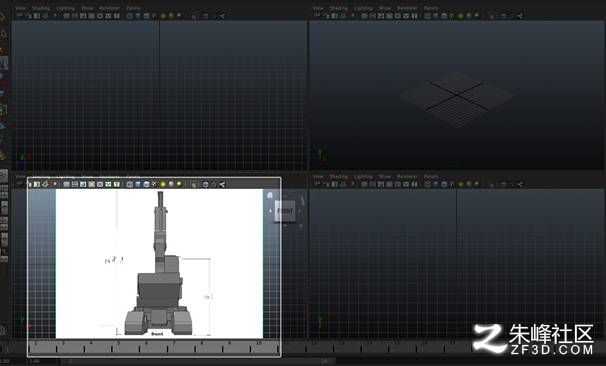Image resolution: width=606 pixels, height=366 pixels.
Task: Open Show dropdown in bottom-right viewport
Action: pyautogui.click(x=385, y=176)
